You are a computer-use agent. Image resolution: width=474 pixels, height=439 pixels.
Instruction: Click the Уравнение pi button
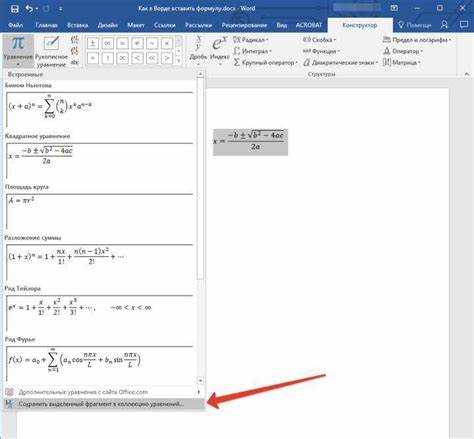click(x=18, y=50)
